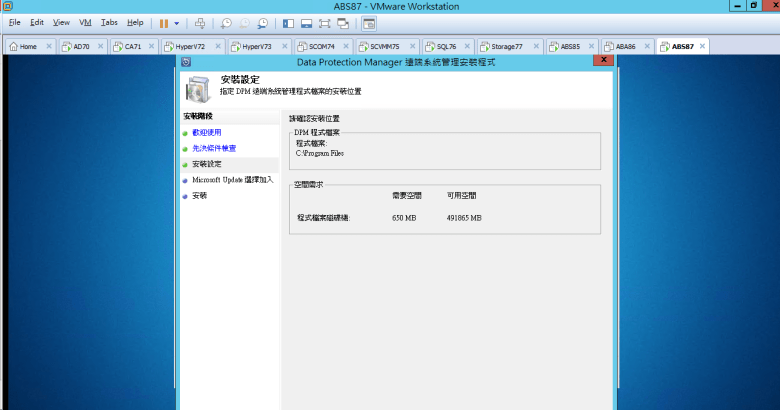Click the Send Ctrl+Alt+Del toolbar icon
Viewport: 780px width, 410px height.
pos(200,22)
